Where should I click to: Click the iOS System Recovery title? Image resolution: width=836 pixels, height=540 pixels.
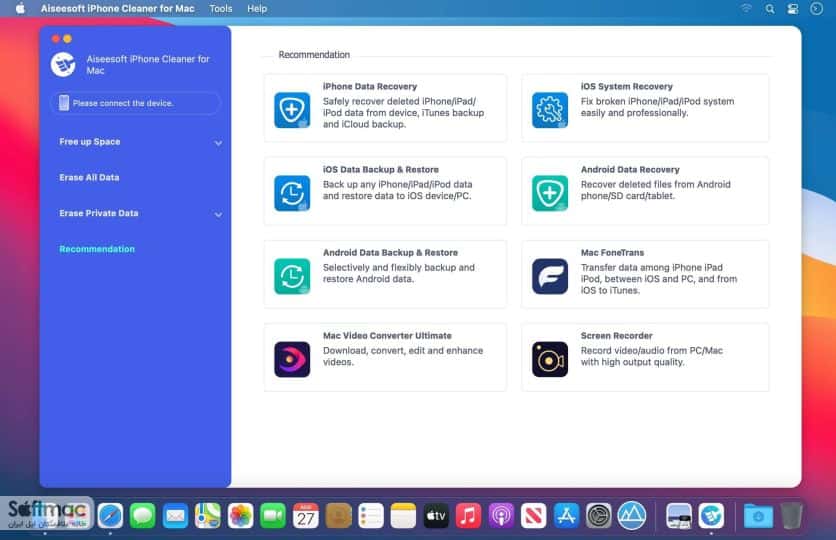coord(626,86)
